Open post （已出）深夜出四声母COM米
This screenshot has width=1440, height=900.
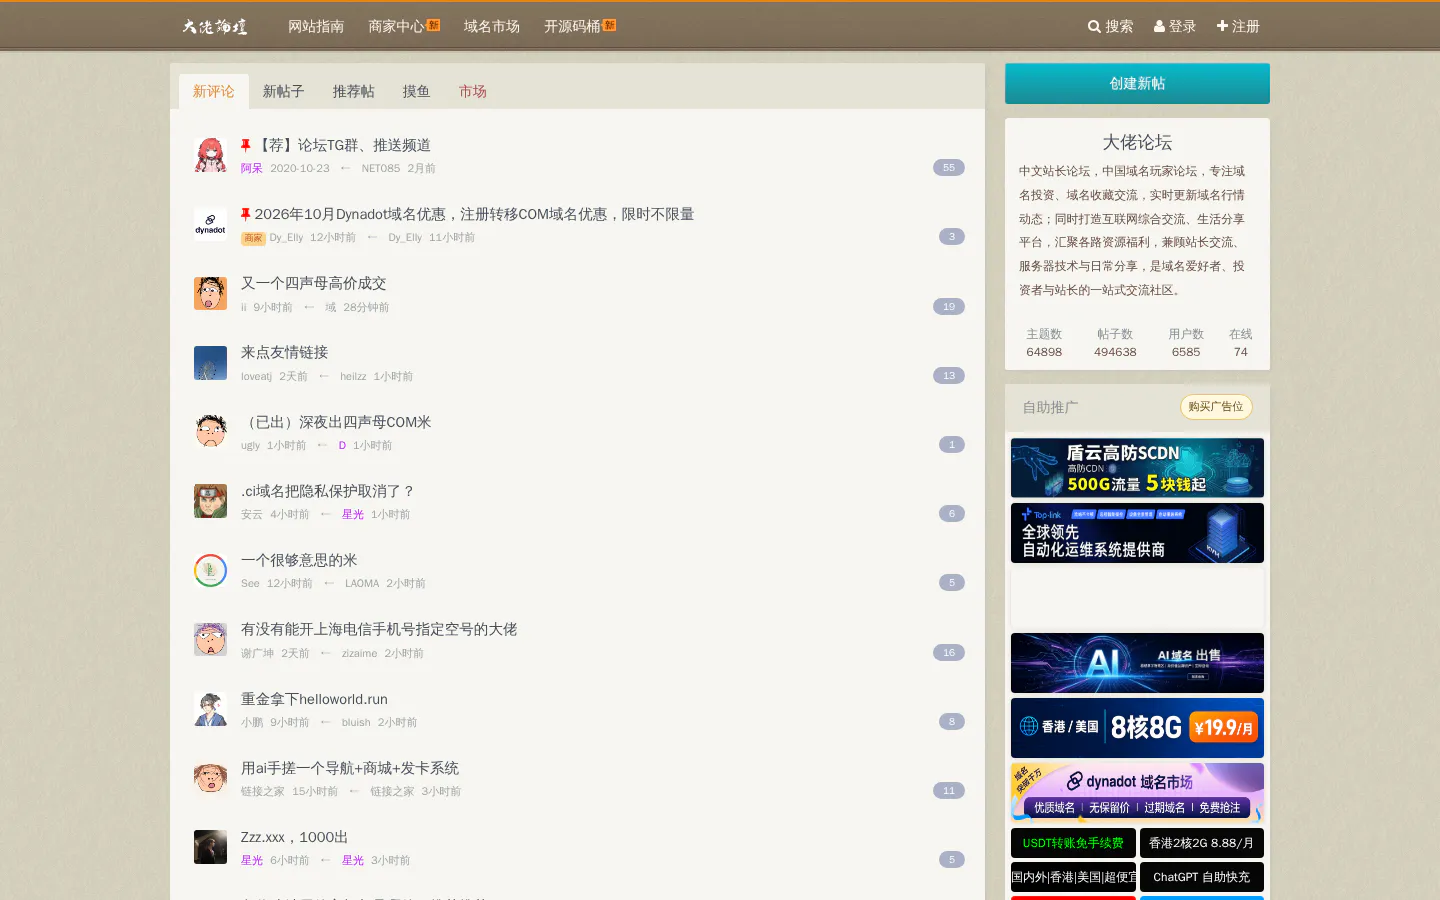336,422
